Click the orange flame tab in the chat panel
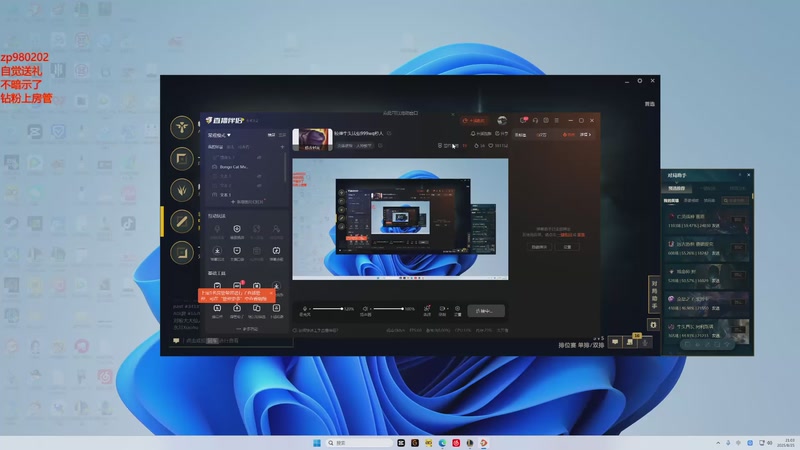The width and height of the screenshot is (800, 450). point(568,135)
